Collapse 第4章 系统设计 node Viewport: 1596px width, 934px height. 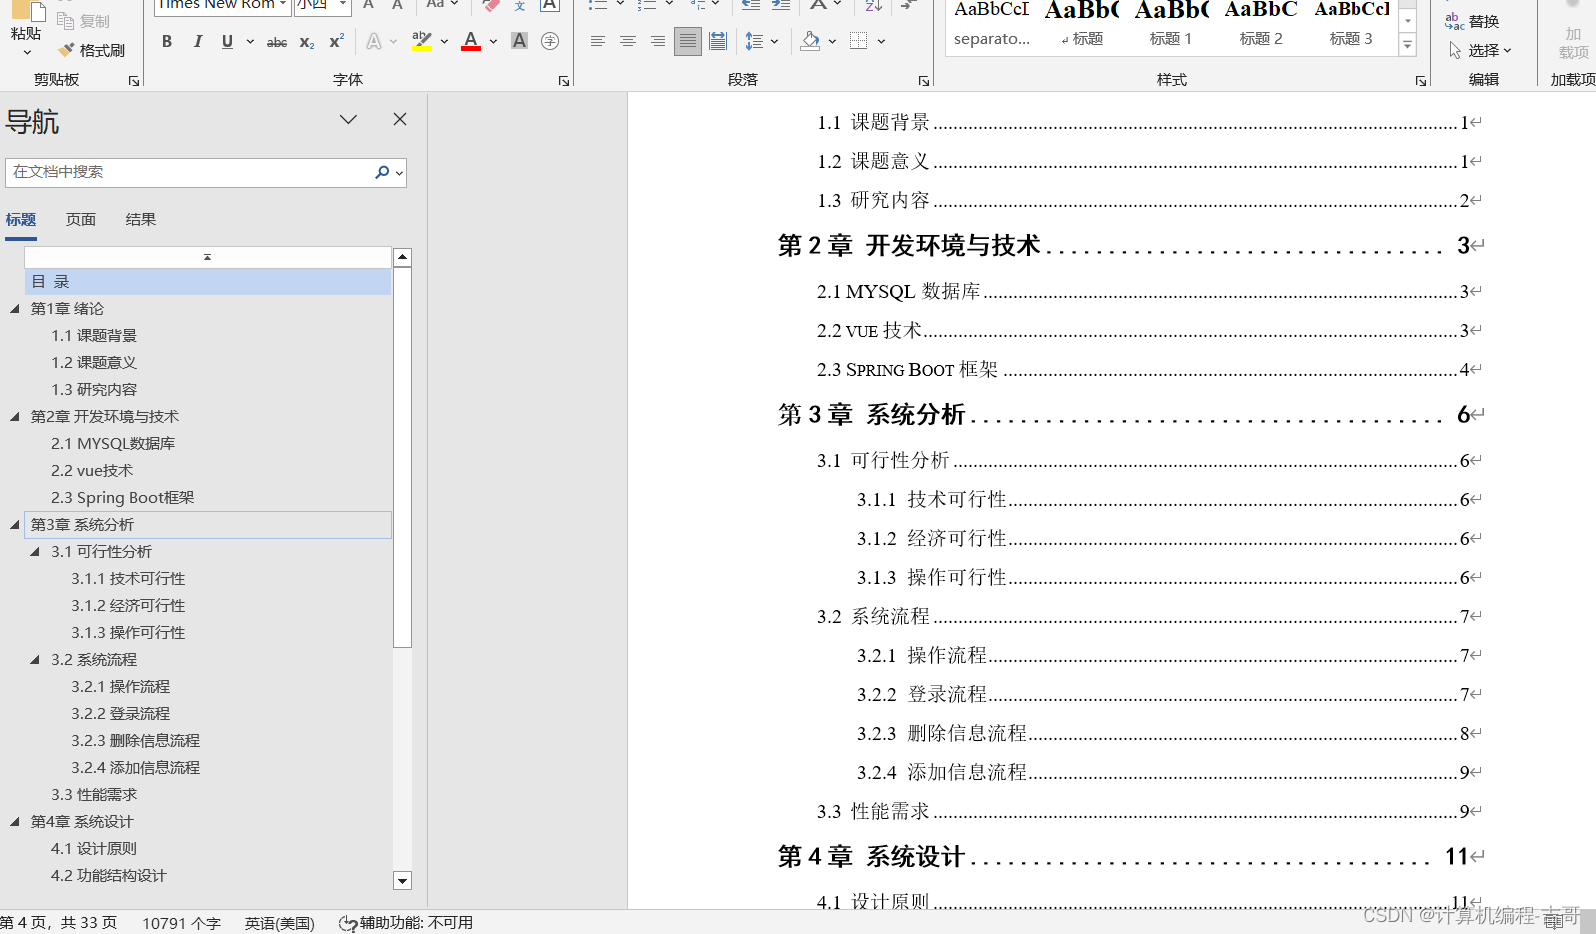[x=14, y=822]
